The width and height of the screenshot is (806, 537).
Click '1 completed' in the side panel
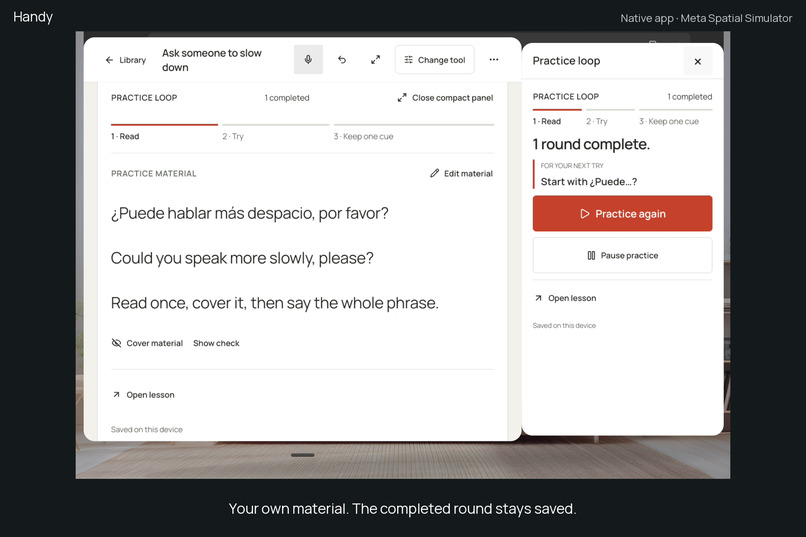point(690,97)
